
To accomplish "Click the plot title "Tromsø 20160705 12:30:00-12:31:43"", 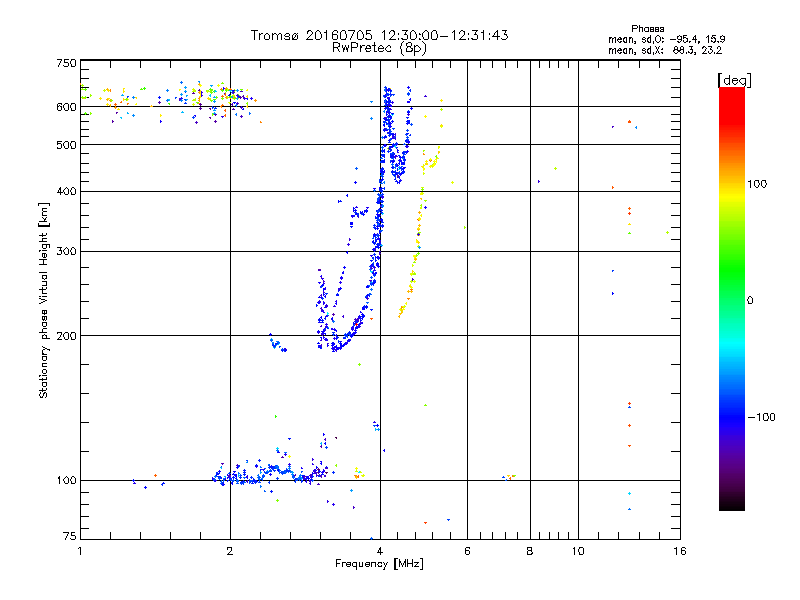I will point(379,35).
